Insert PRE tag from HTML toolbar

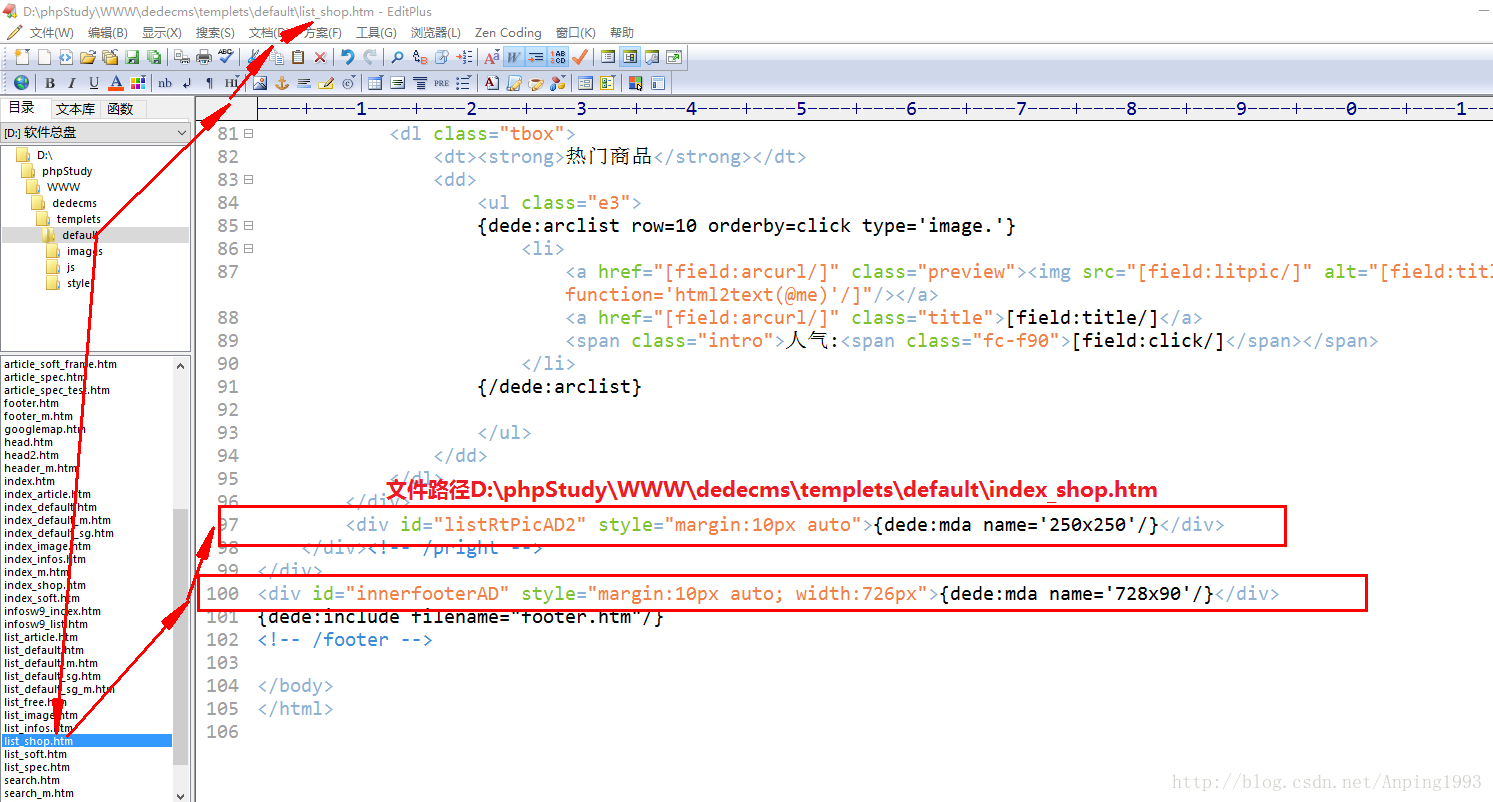[x=441, y=83]
